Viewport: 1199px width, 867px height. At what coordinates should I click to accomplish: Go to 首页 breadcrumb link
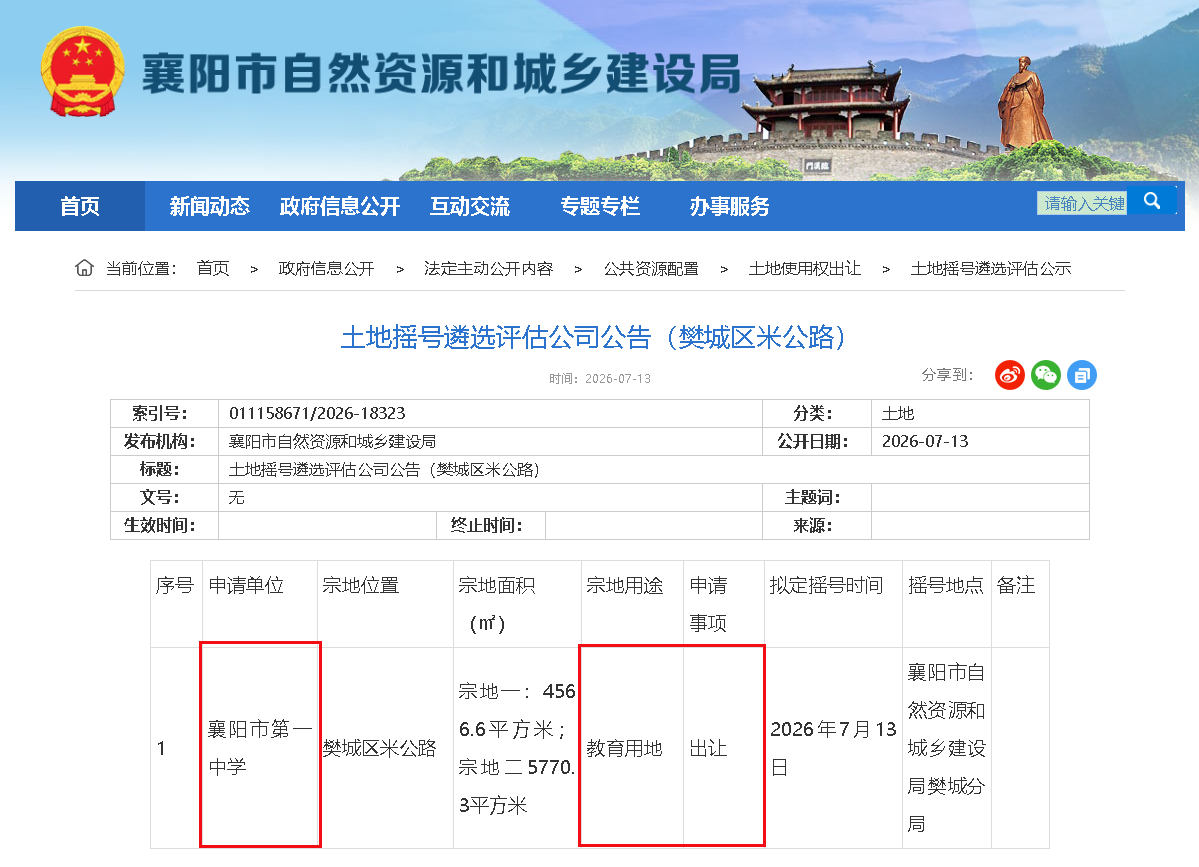coord(213,268)
